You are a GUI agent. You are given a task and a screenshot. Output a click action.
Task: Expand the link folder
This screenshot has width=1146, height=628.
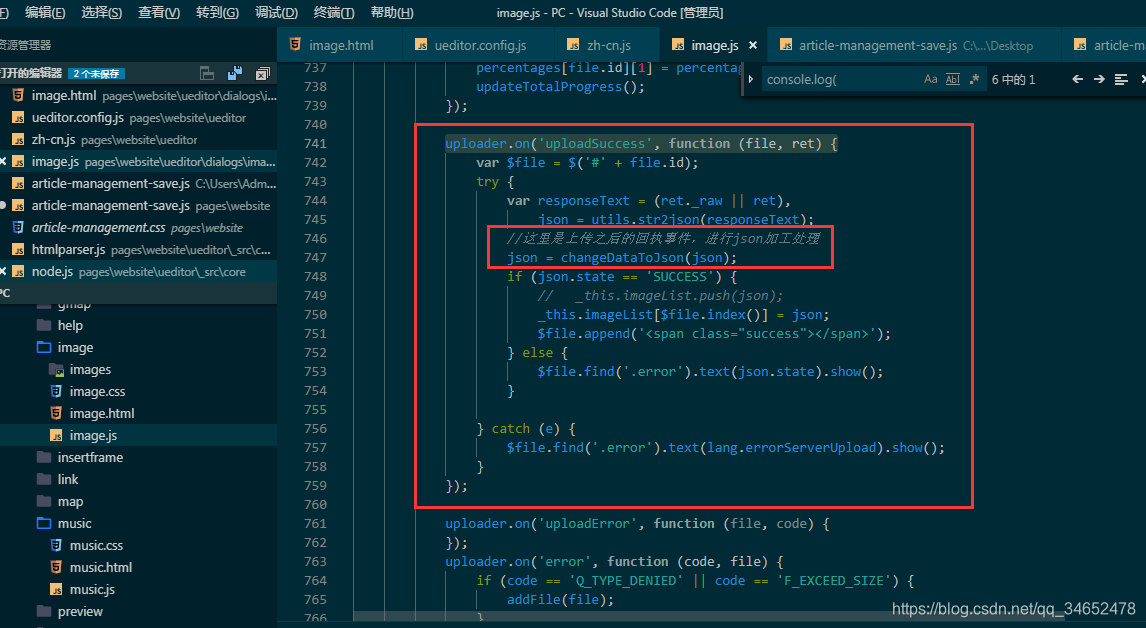138,479
